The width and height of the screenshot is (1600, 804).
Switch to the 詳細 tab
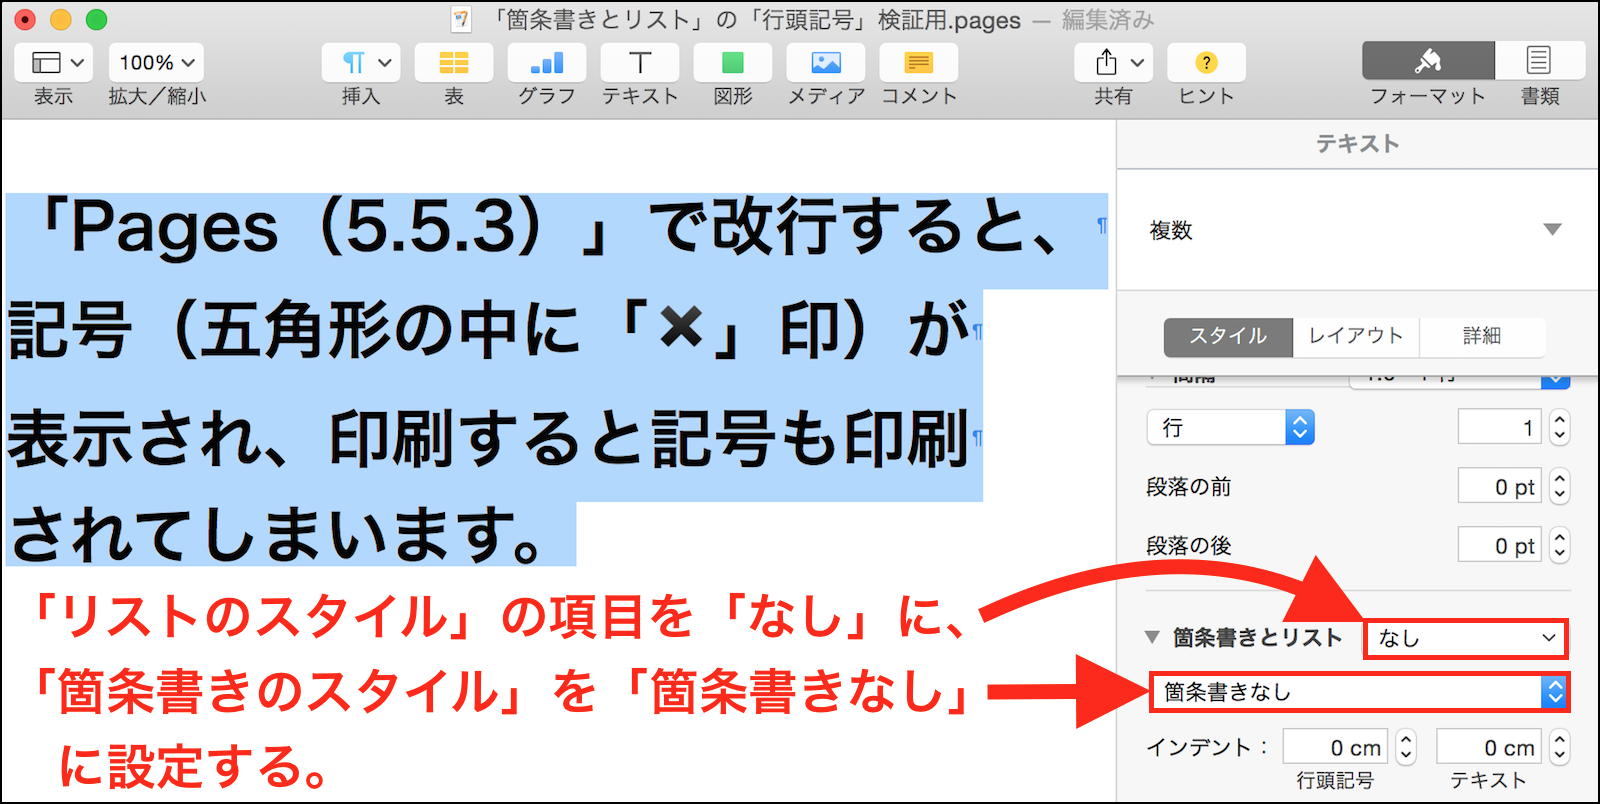(1482, 337)
